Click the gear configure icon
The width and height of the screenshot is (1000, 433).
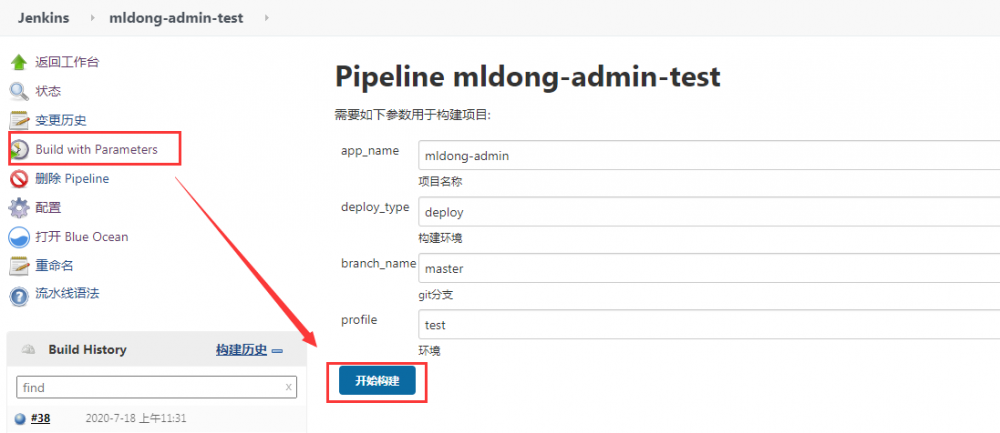19,208
